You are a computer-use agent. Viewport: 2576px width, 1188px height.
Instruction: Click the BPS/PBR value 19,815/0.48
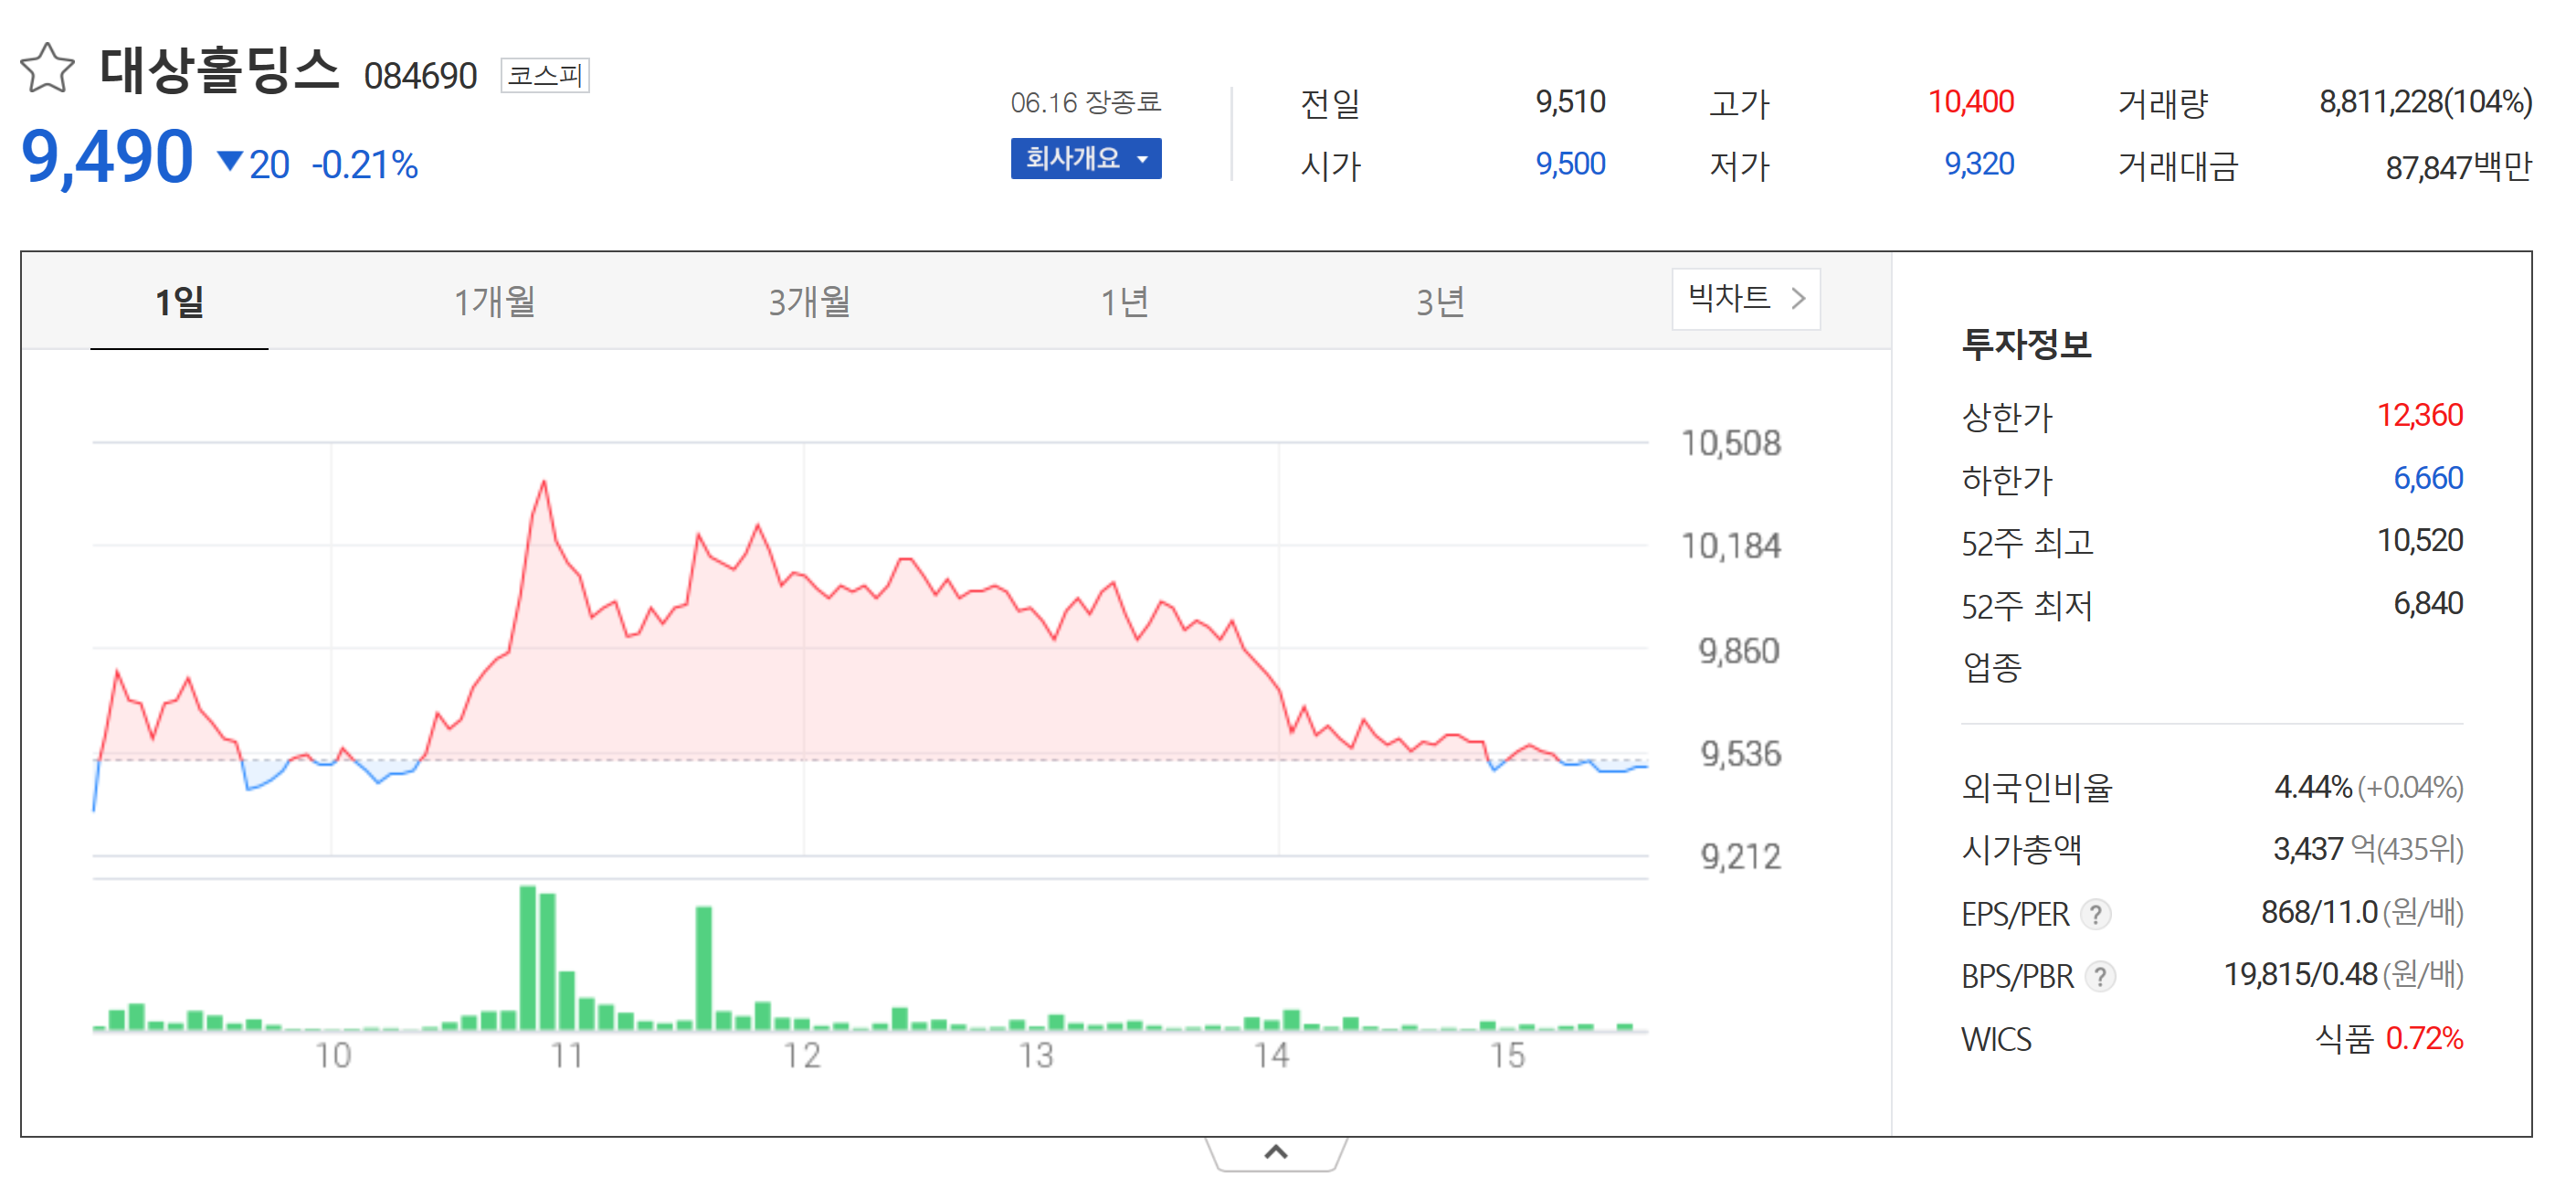coord(2301,974)
